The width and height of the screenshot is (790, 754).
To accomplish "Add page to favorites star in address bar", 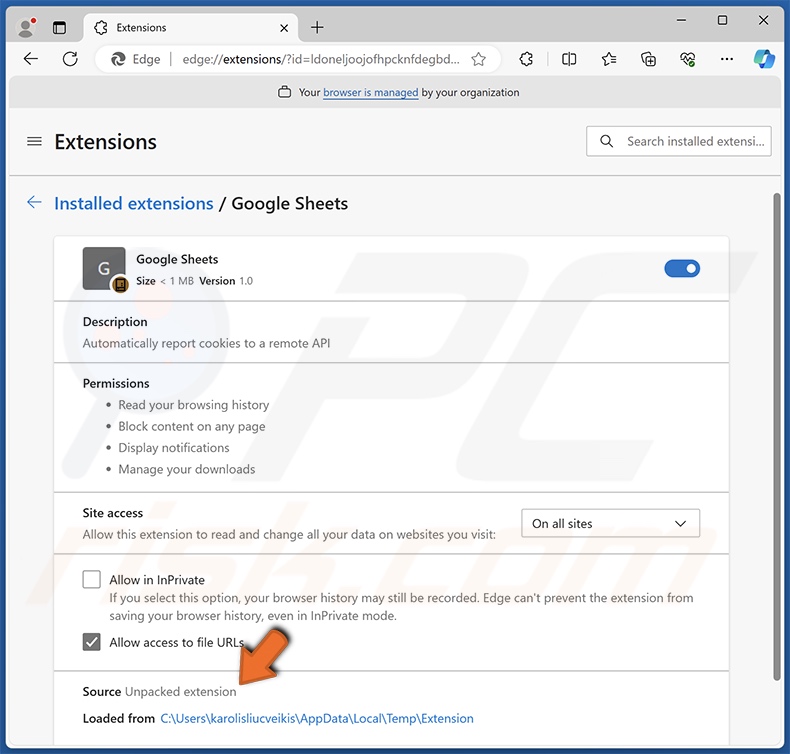I will [478, 59].
